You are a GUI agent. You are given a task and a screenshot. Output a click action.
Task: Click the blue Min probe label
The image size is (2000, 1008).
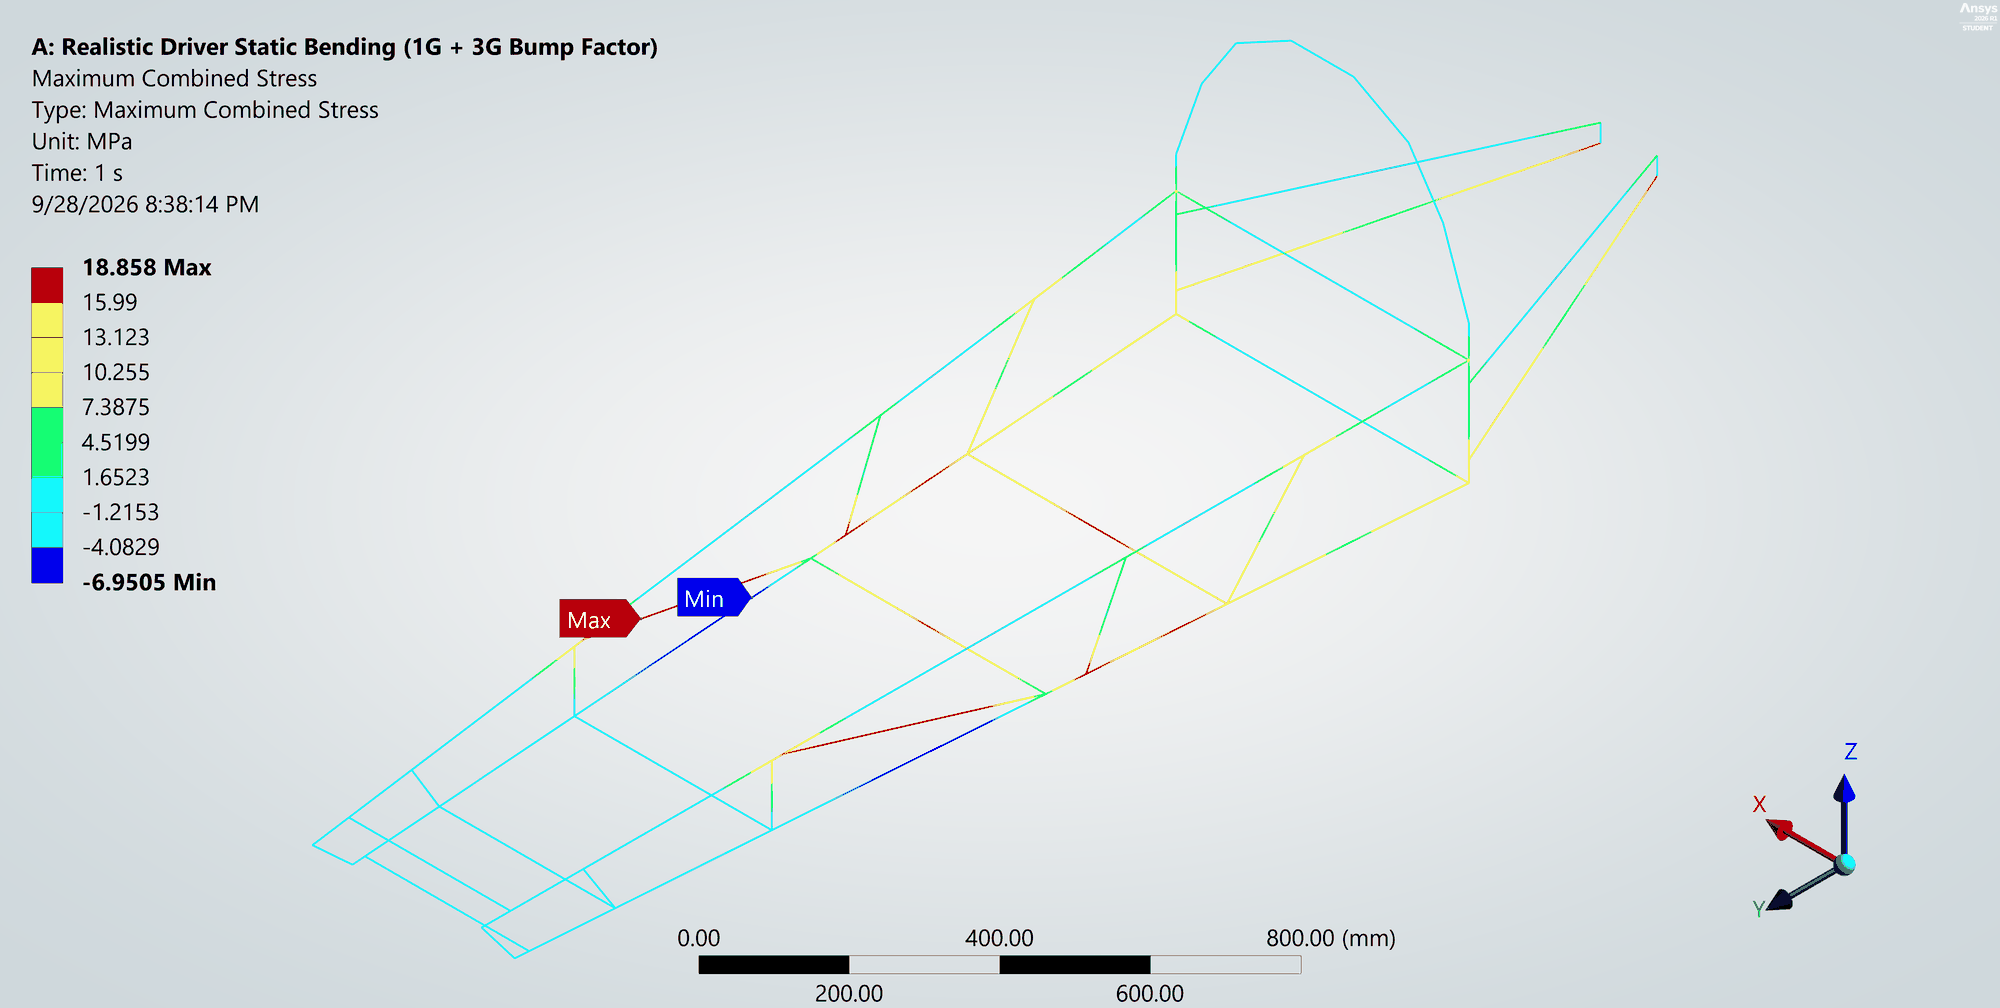pos(714,598)
